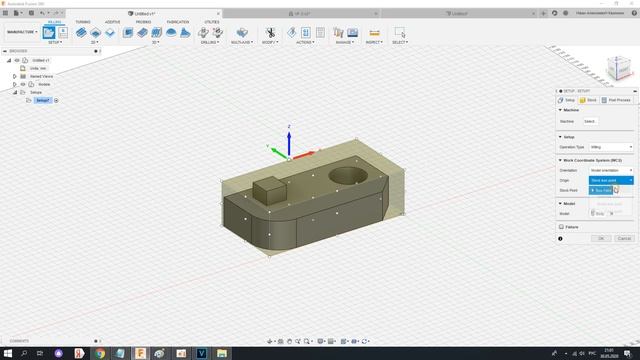Click the Multi-Axis swarf icon
This screenshot has width=640, height=360.
(242, 33)
